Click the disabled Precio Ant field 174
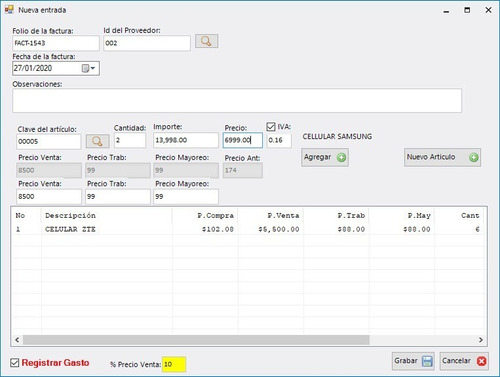500x377 pixels. pyautogui.click(x=243, y=170)
